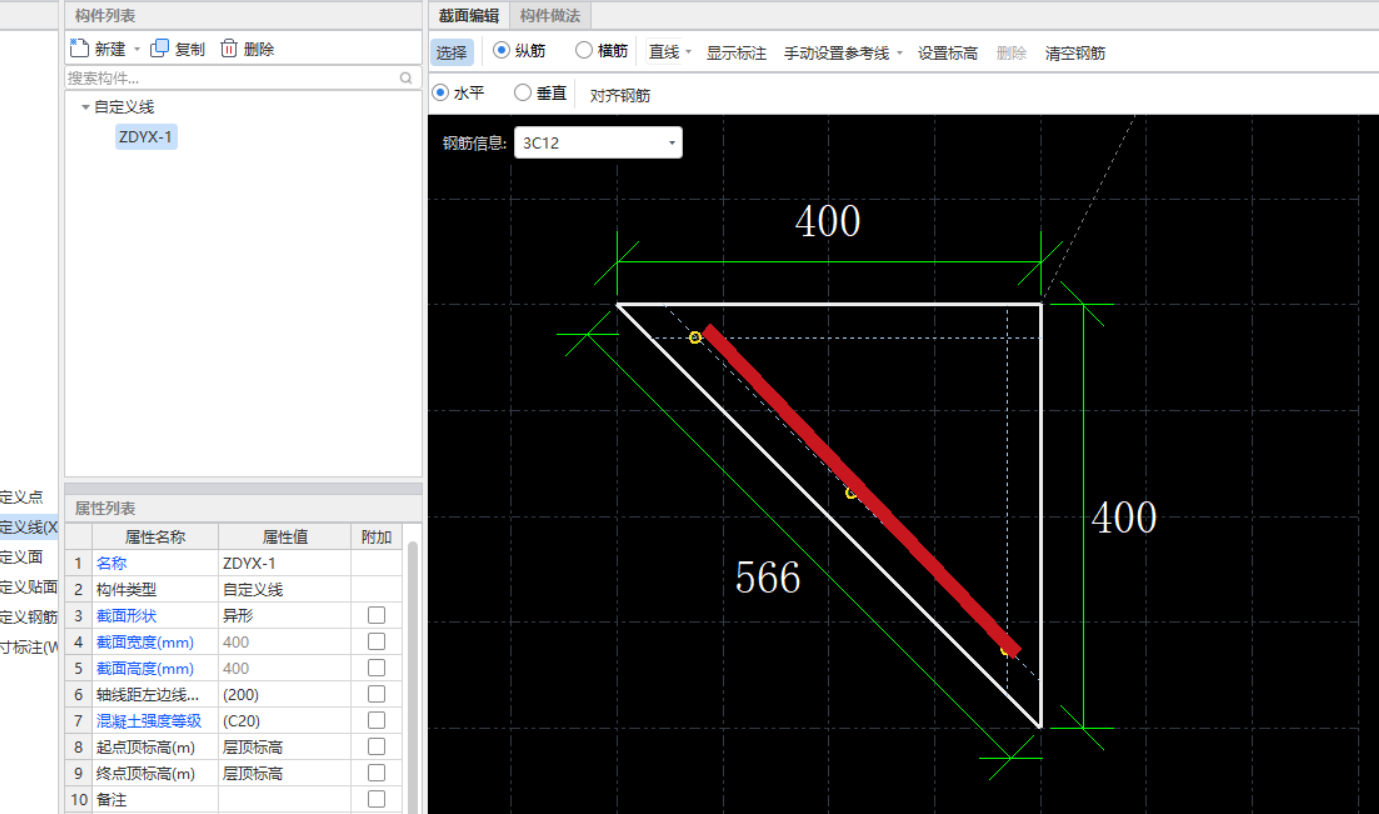Viewport: 1379px width, 814px height.
Task: Tick the 附加 checkbox for 起点顶标高
Action: pos(376,746)
